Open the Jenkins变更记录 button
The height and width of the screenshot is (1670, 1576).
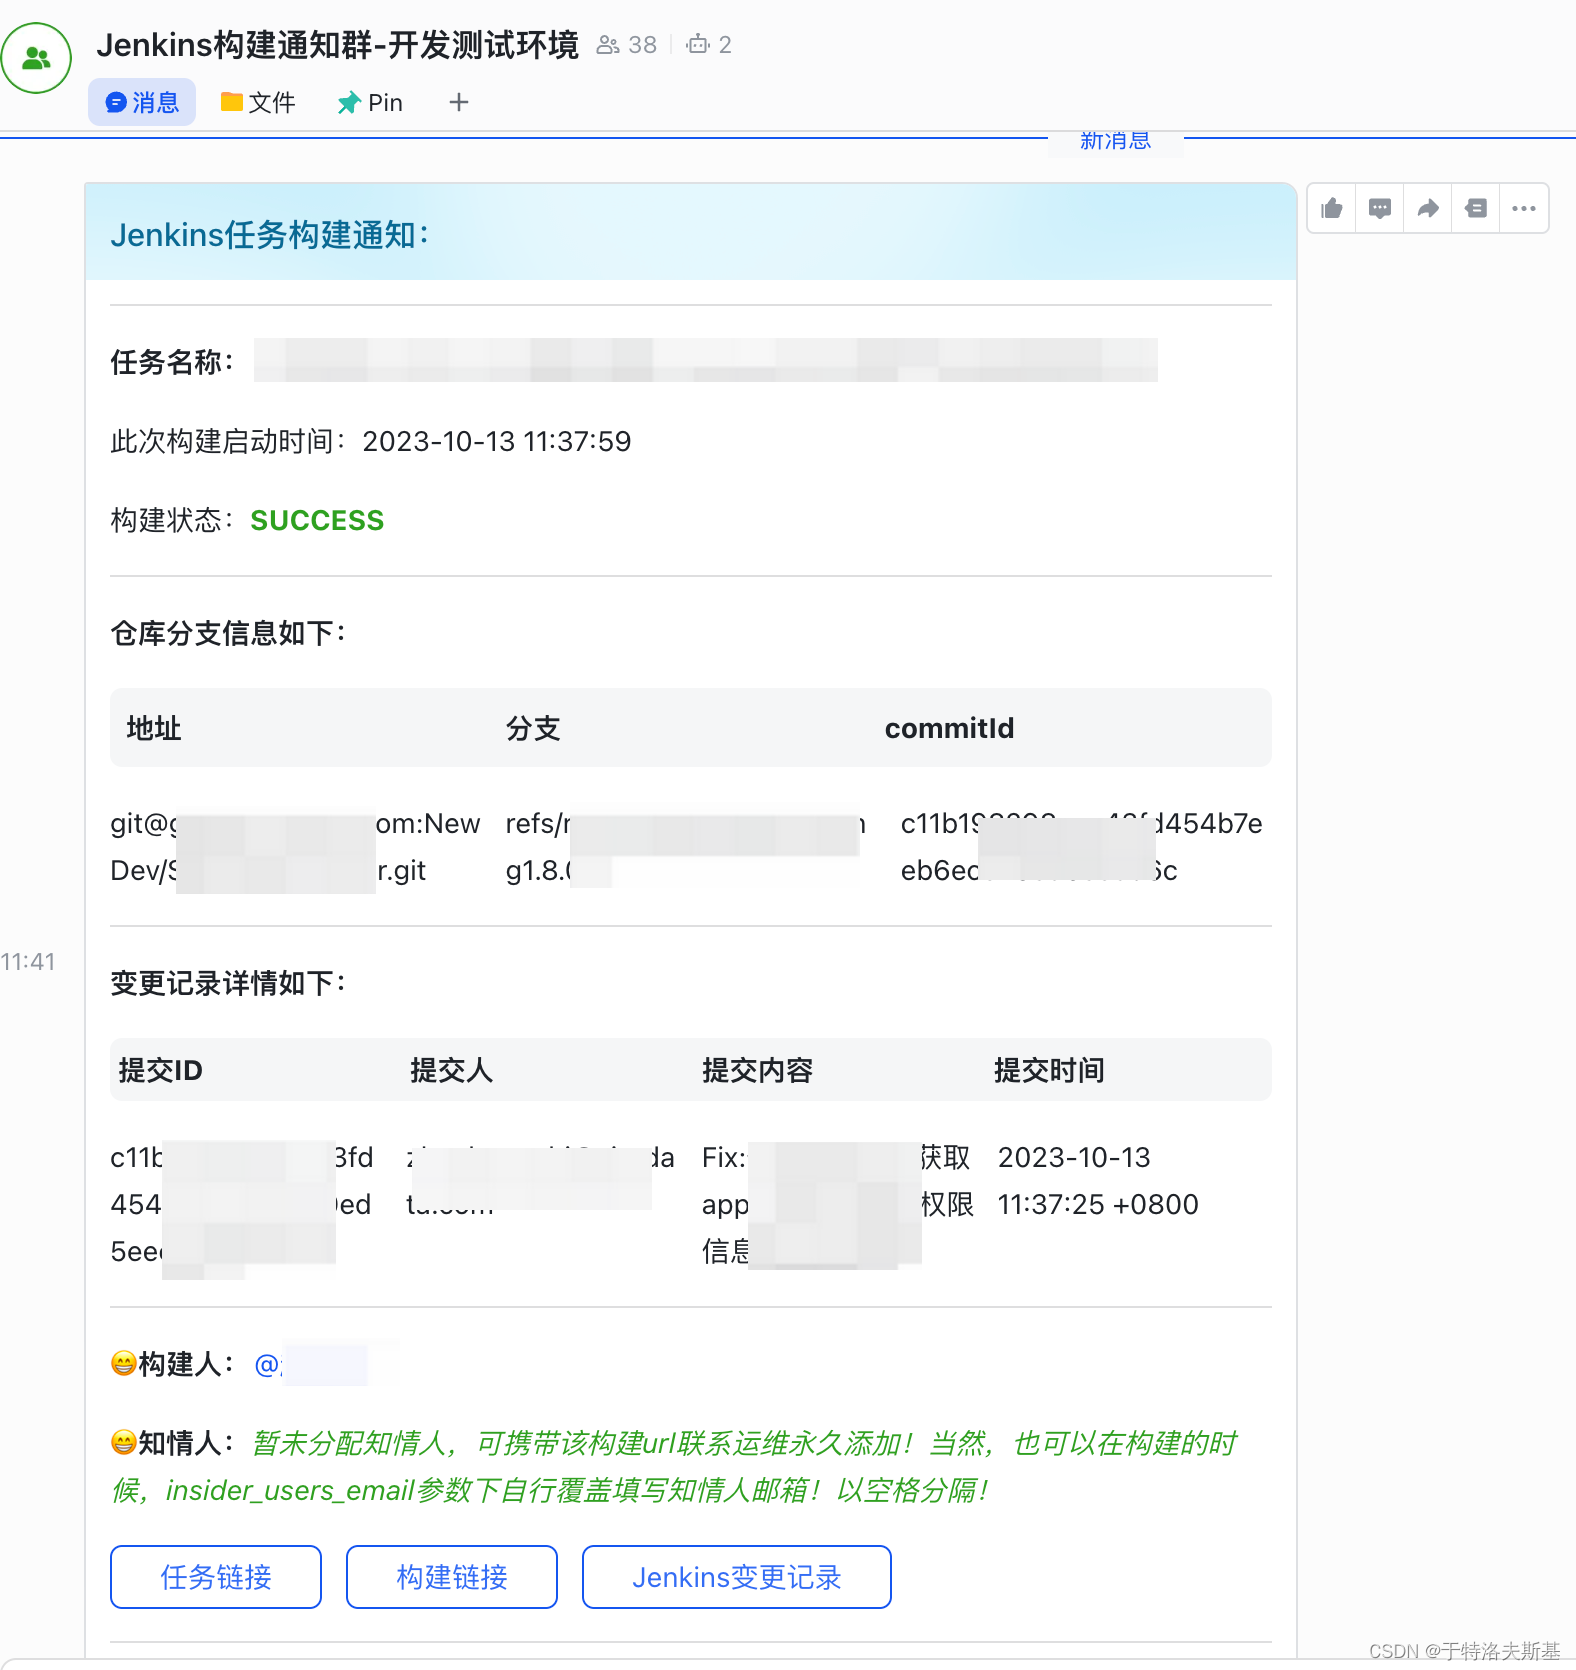[737, 1577]
